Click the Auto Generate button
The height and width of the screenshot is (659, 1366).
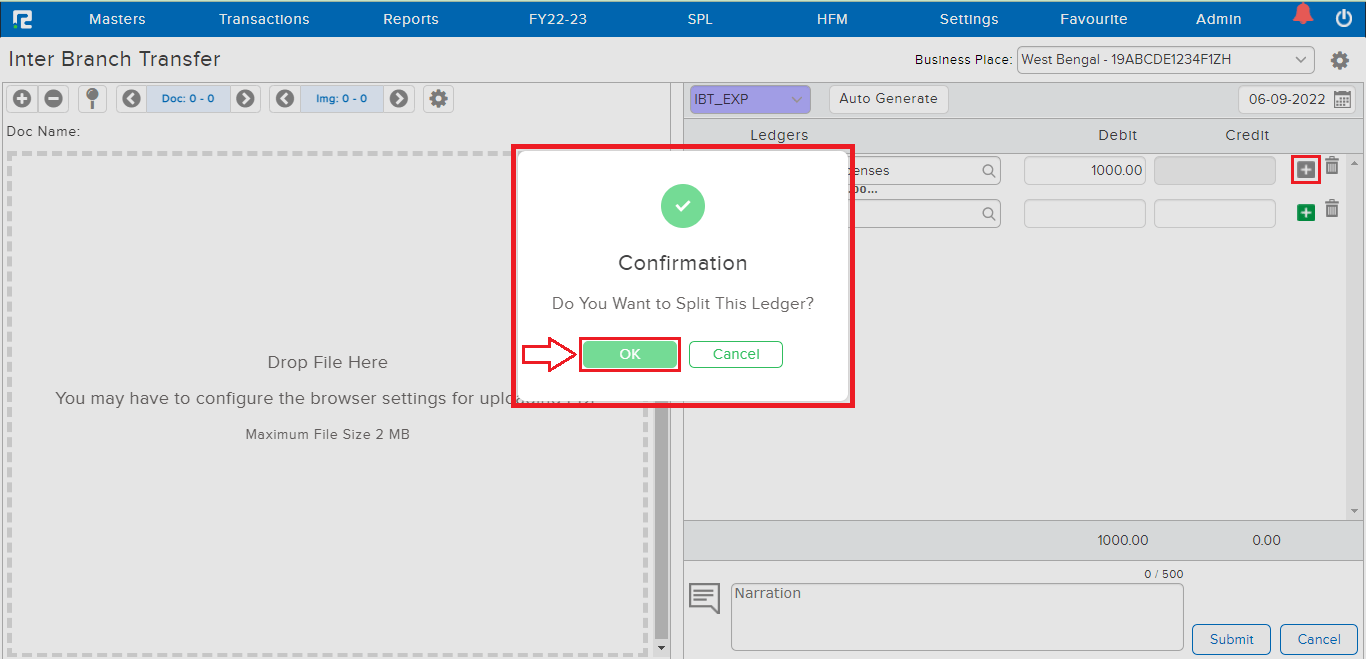point(888,99)
